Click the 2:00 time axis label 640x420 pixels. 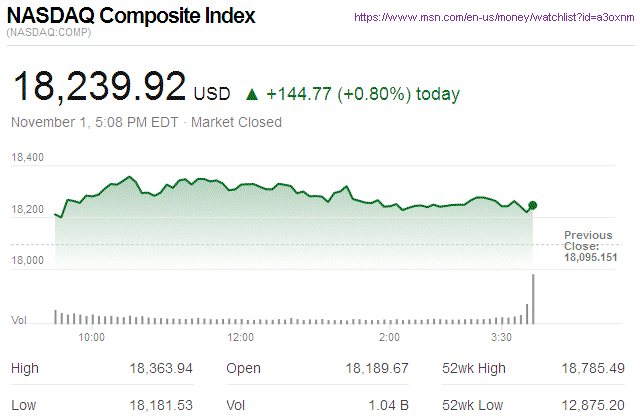(x=390, y=337)
